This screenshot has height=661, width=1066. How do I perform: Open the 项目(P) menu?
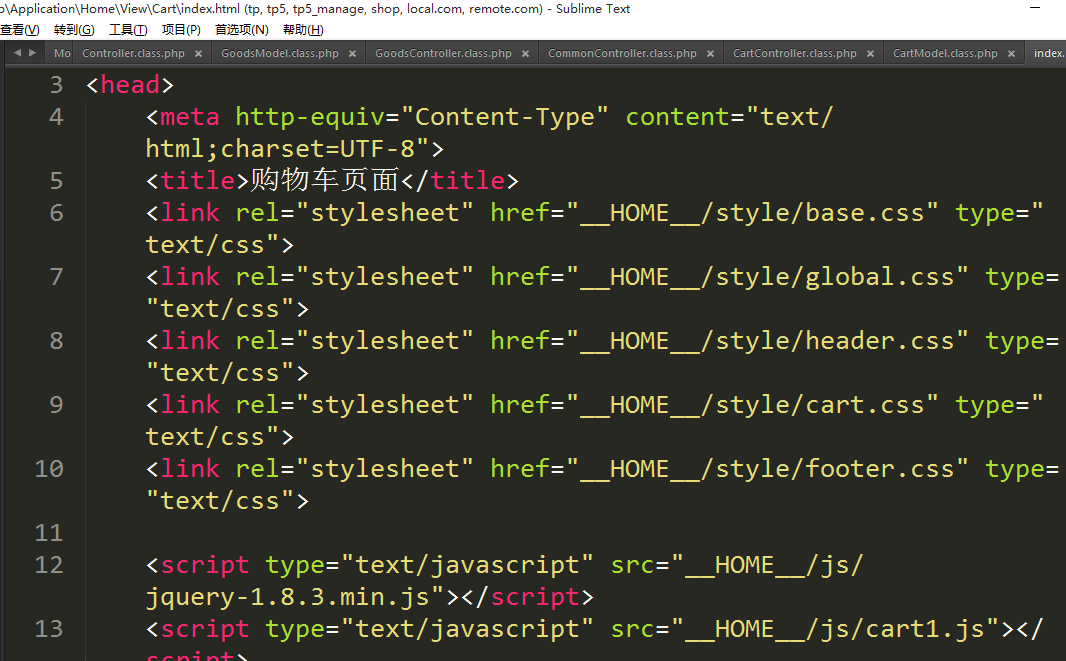point(181,30)
